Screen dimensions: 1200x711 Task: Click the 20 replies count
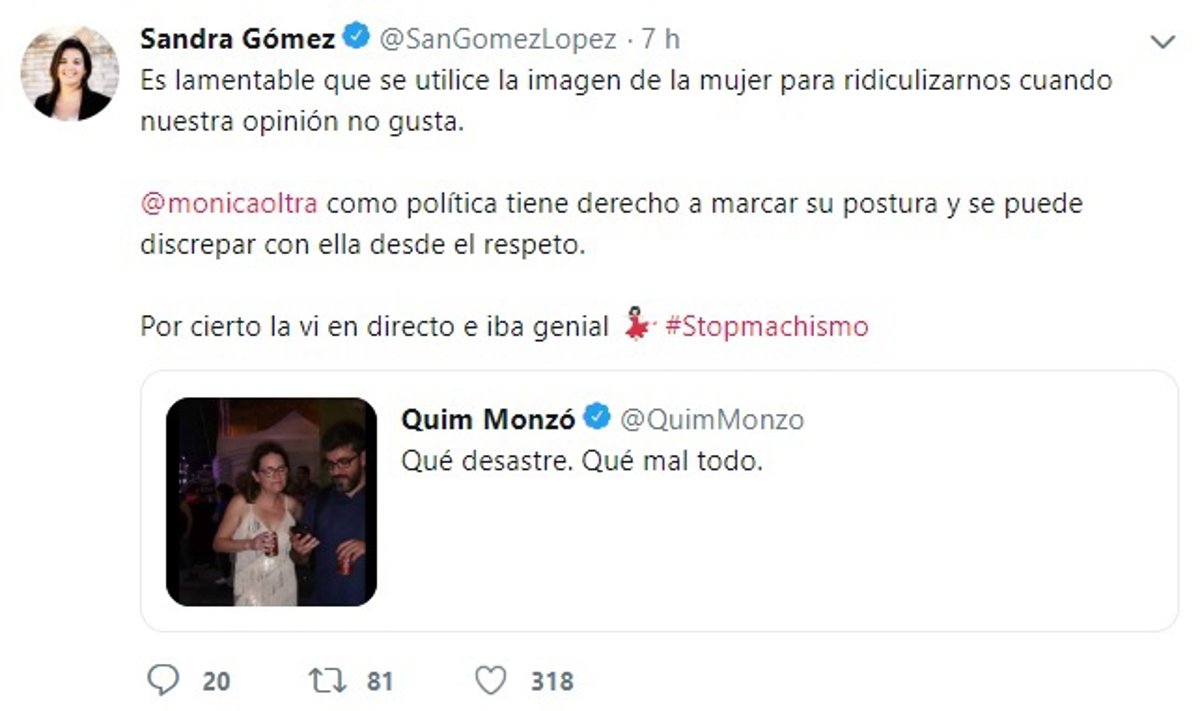216,682
